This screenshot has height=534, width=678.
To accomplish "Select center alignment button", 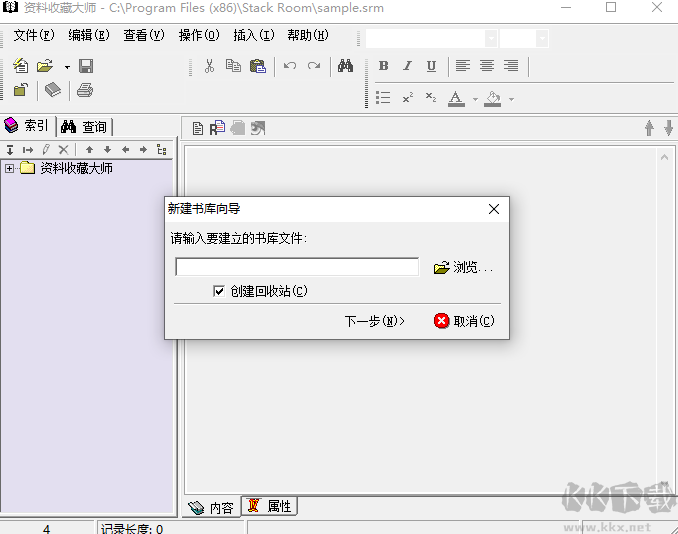I will tap(487, 66).
